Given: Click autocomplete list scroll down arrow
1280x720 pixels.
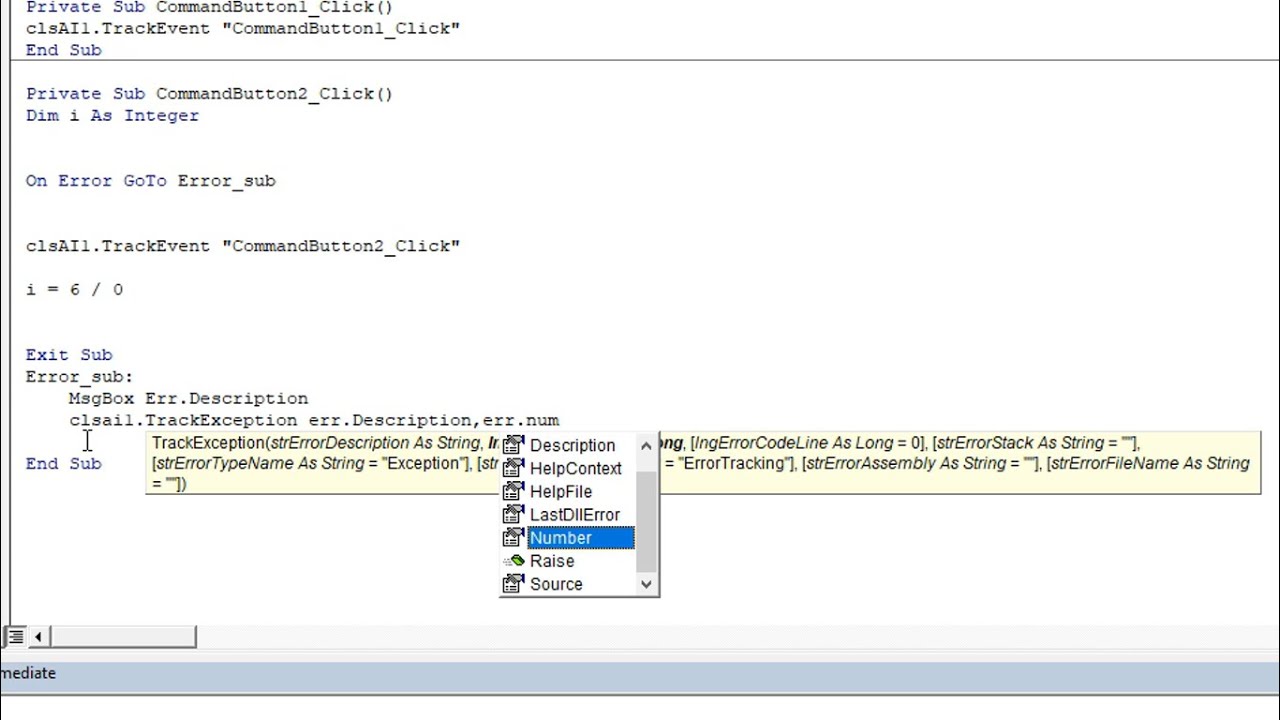Looking at the screenshot, I should [x=646, y=584].
